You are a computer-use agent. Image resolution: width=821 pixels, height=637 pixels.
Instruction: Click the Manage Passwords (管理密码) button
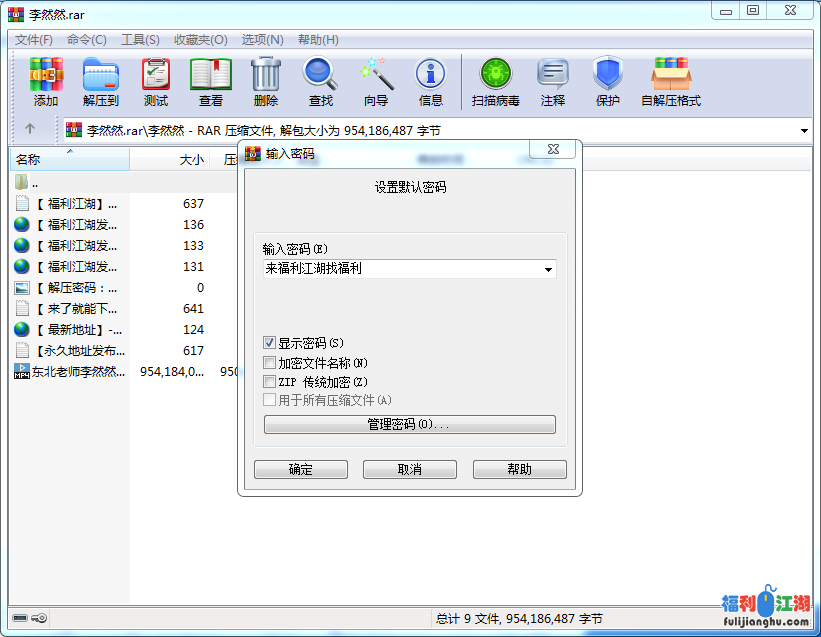pyautogui.click(x=409, y=425)
